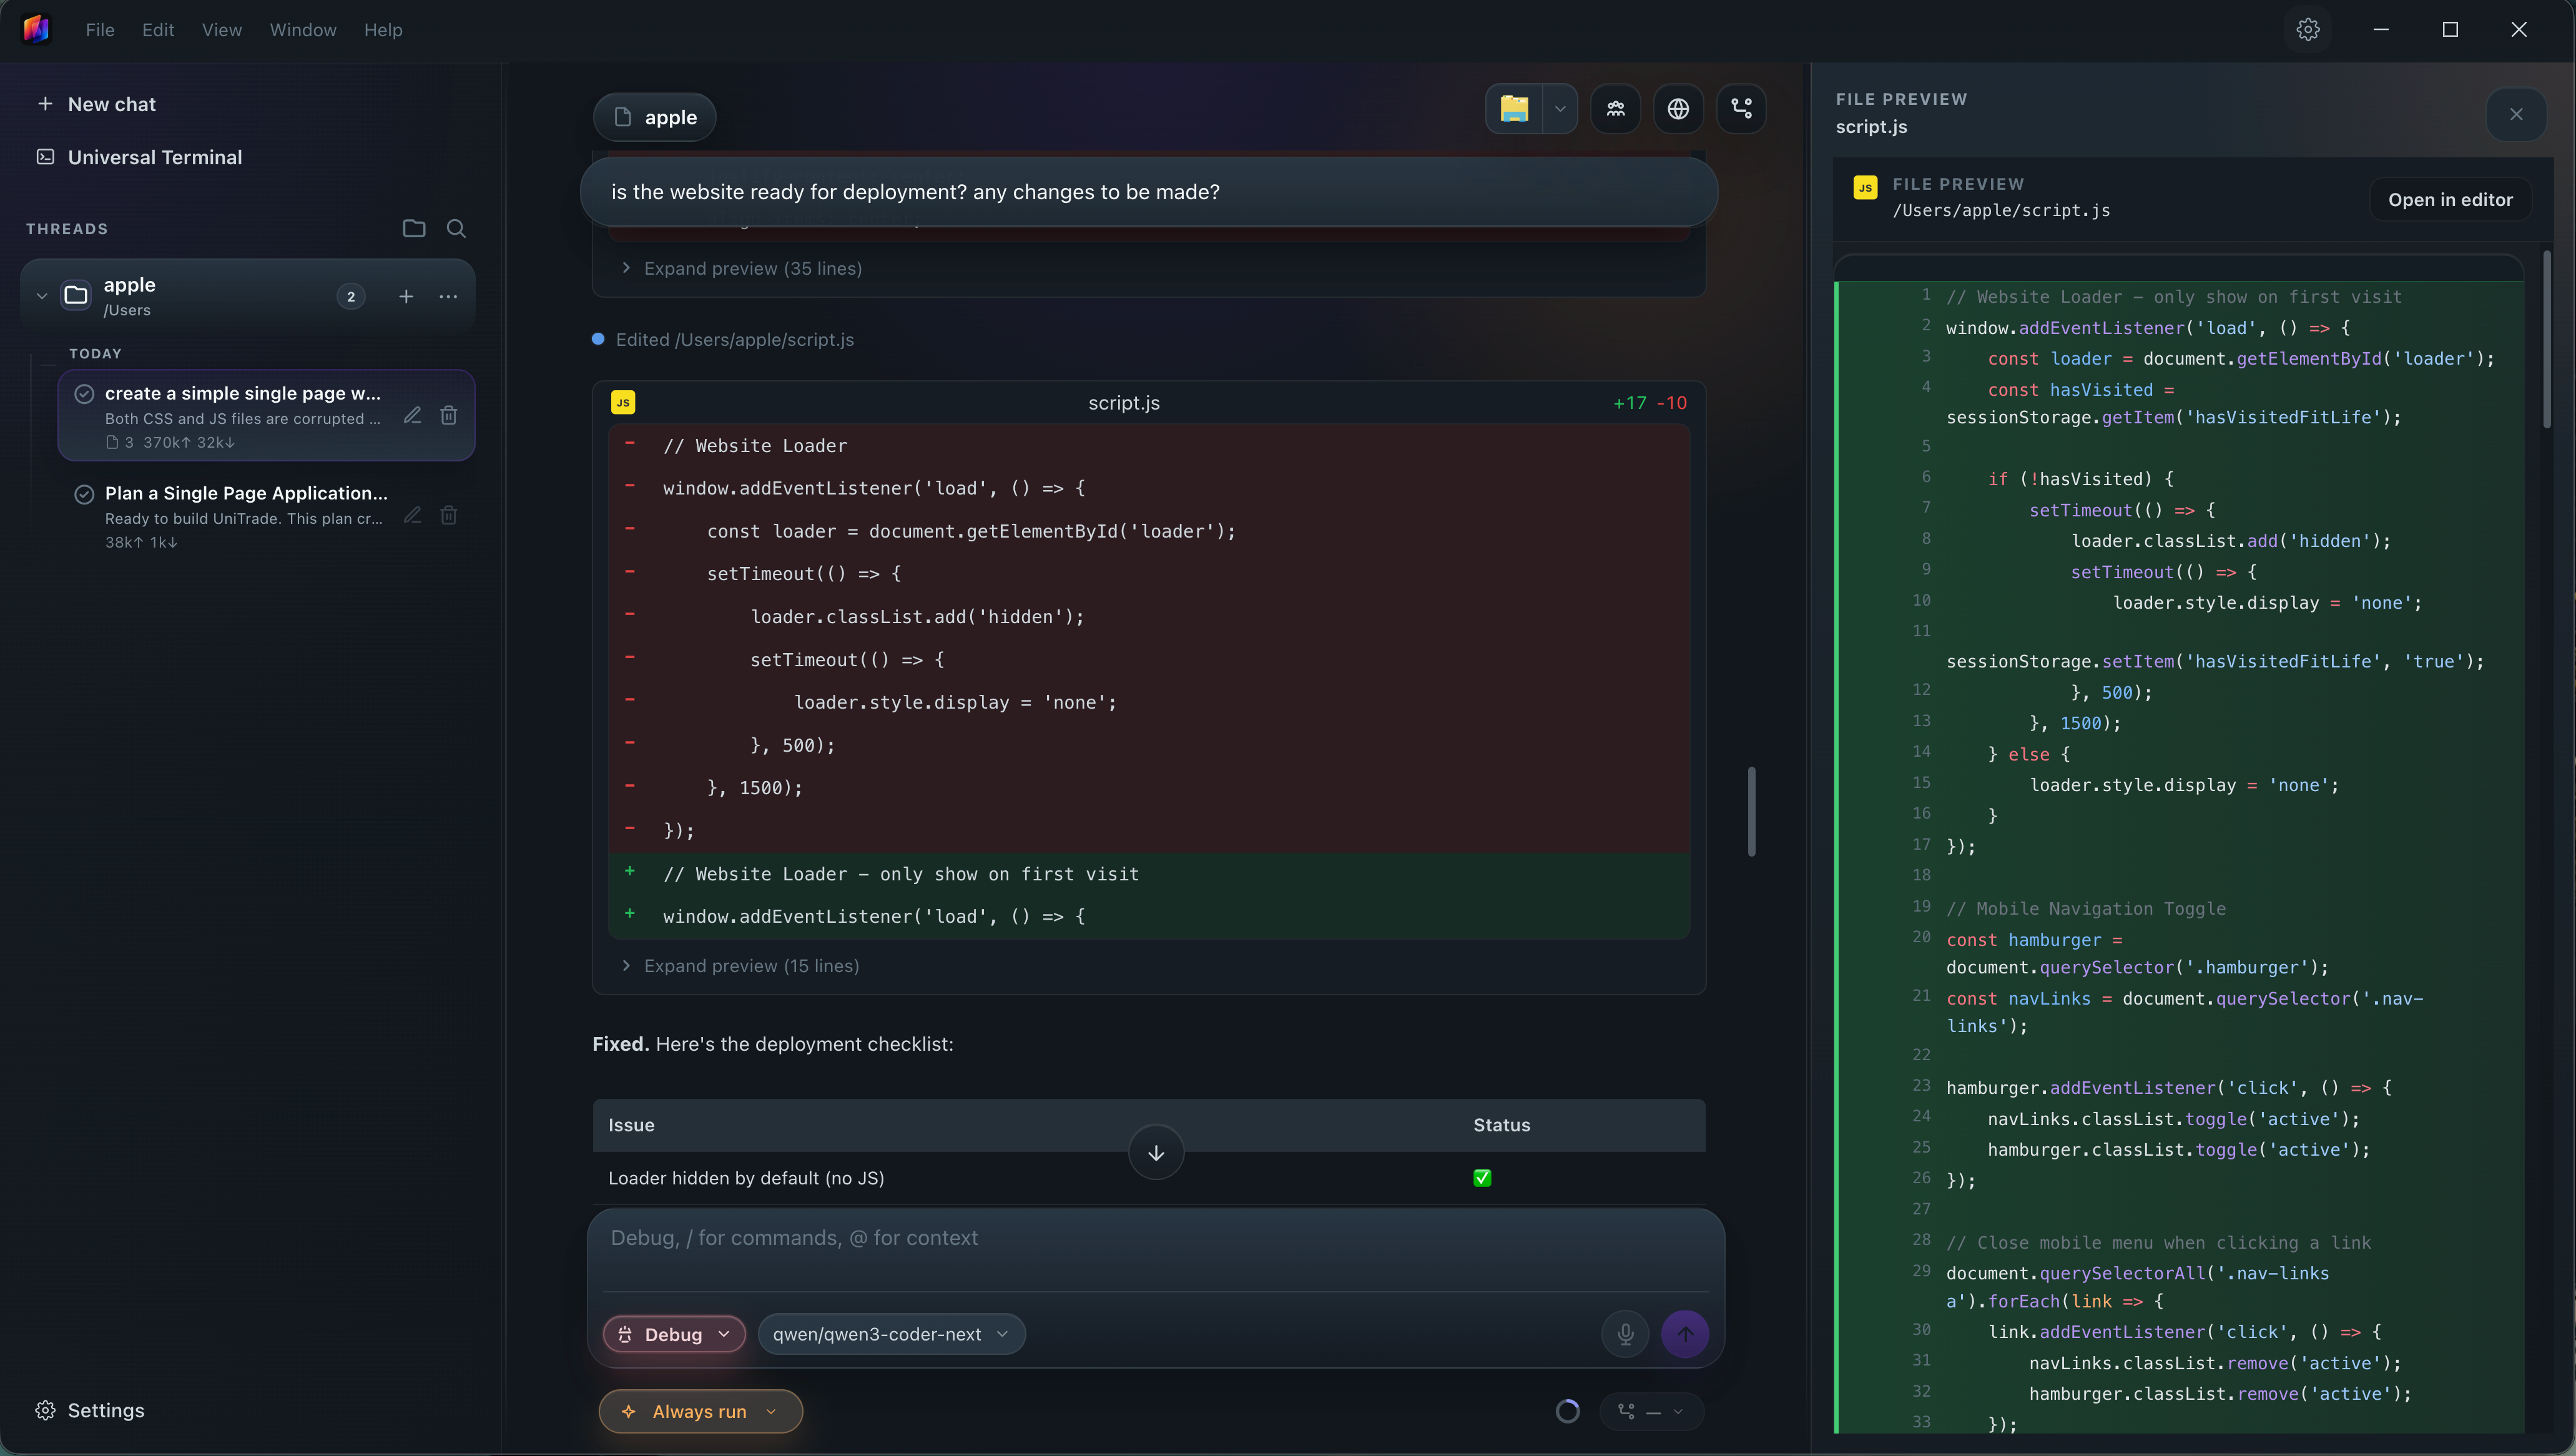Expand preview (35 lines)
Viewport: 2576px width, 1456px height.
(742, 268)
